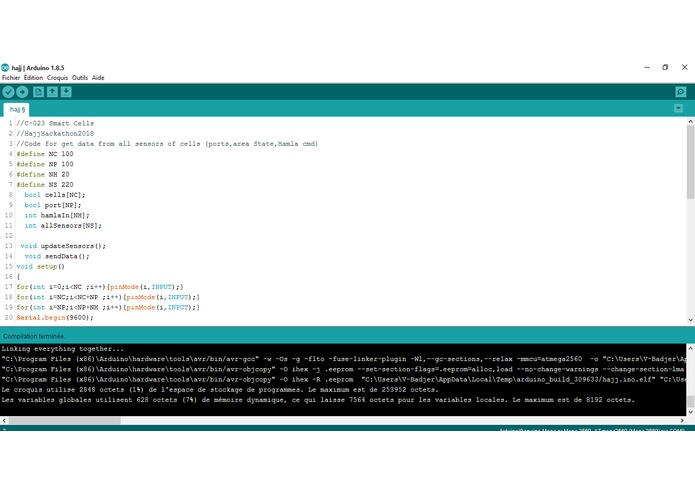This screenshot has width=695, height=494.
Task: Click the 'Compilation terminée.' status message
Action: (x=34, y=336)
